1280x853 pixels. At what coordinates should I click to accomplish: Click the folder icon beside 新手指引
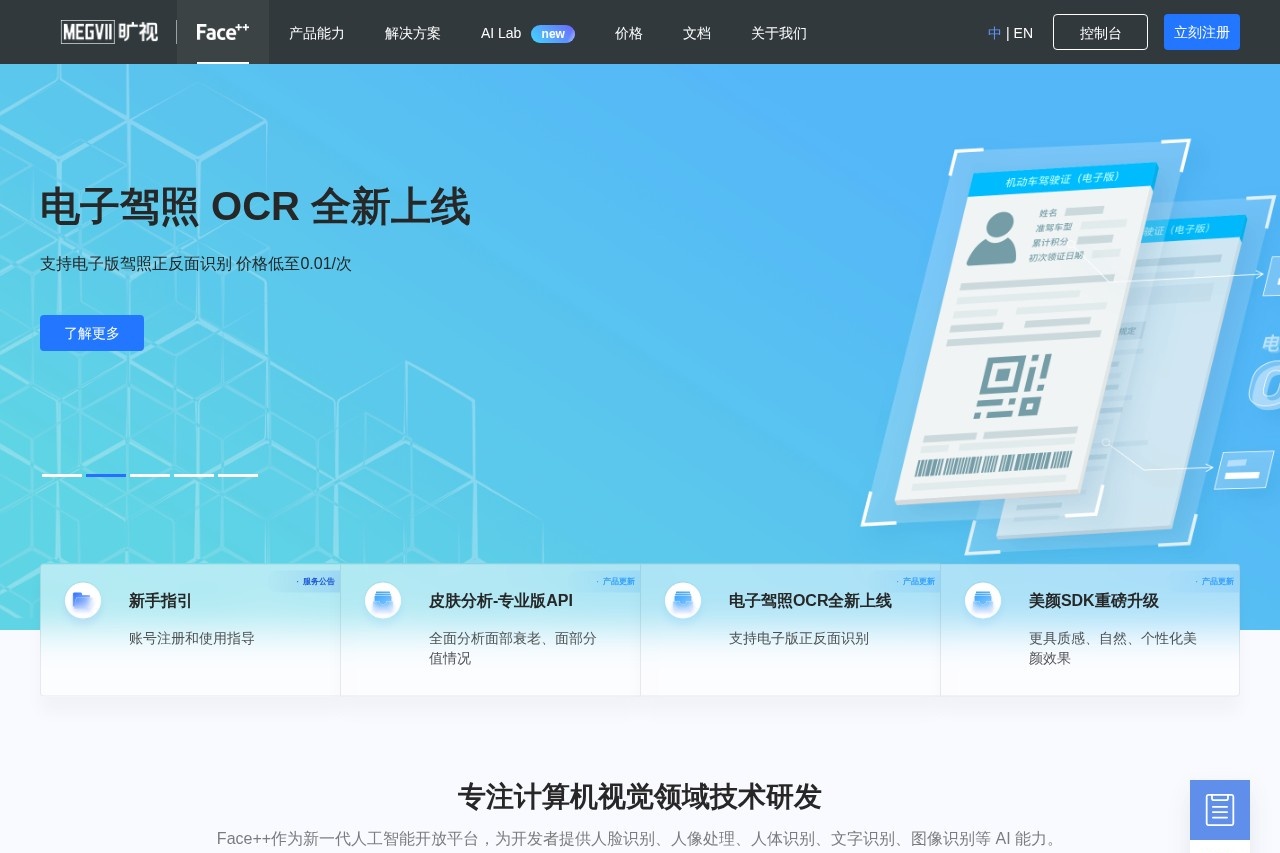(x=83, y=600)
